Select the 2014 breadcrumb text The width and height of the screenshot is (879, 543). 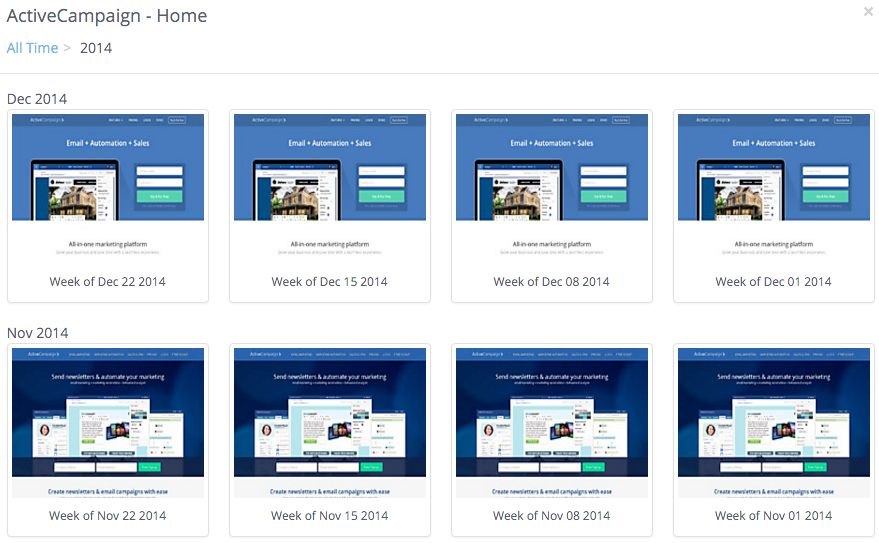click(x=96, y=48)
